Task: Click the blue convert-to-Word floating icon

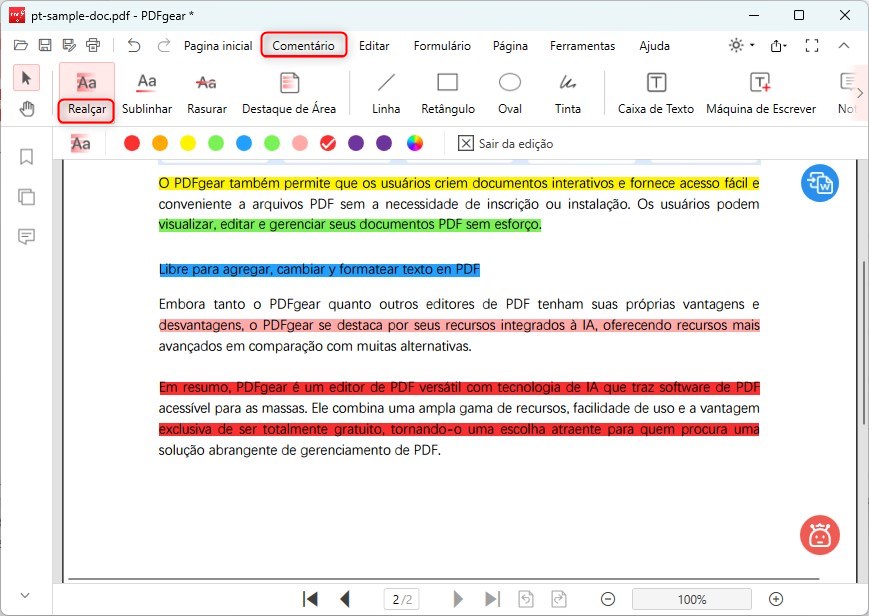Action: coord(820,184)
